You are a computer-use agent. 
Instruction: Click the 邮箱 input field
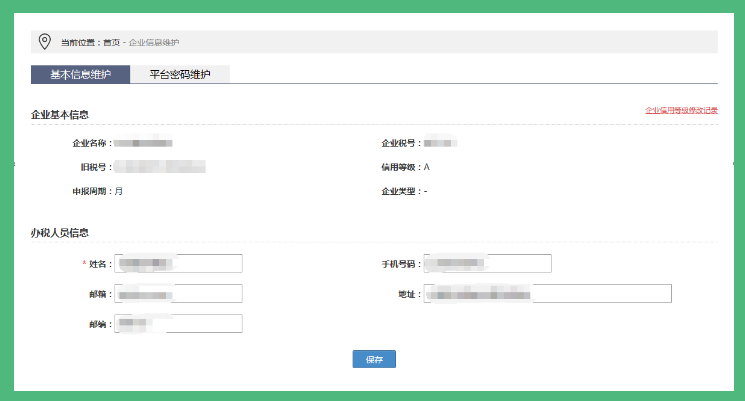(x=178, y=294)
